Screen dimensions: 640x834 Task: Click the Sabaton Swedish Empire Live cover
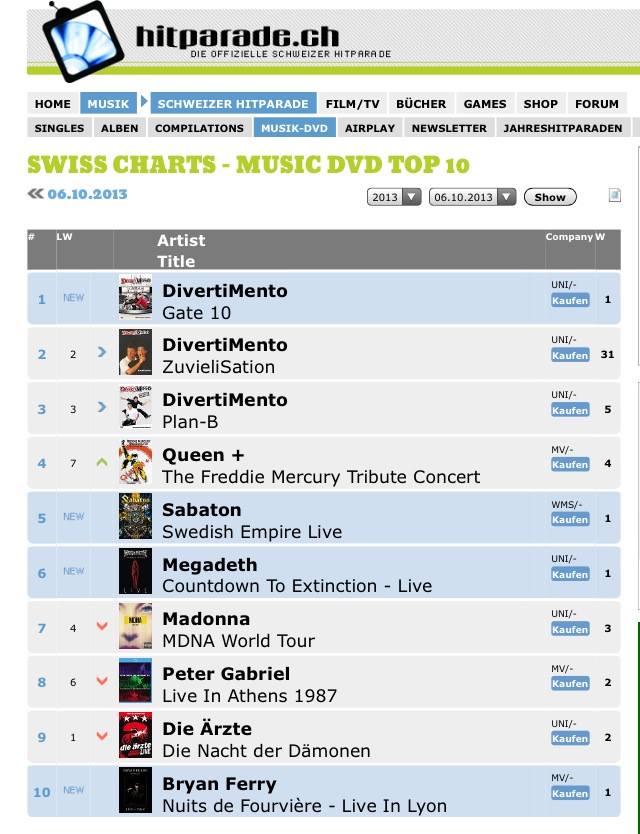pos(135,517)
